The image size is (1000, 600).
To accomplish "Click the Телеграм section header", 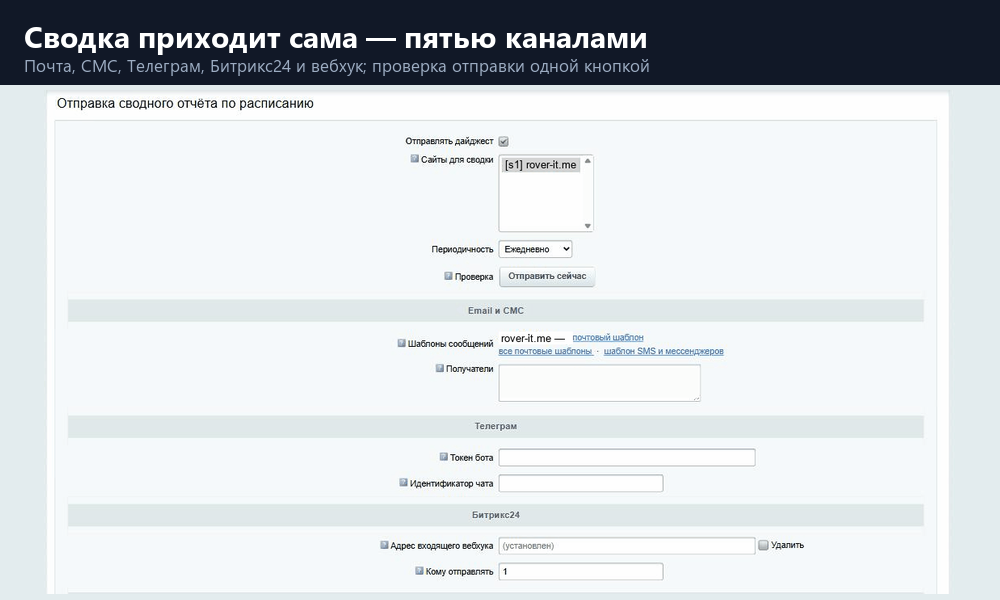I will tap(496, 426).
